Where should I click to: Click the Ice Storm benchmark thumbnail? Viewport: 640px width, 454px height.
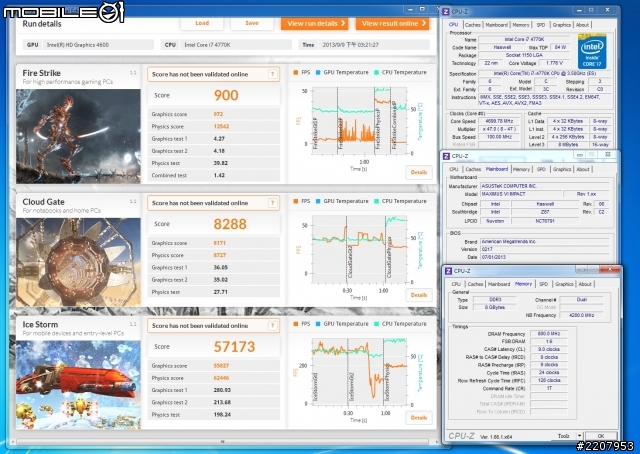(x=78, y=385)
